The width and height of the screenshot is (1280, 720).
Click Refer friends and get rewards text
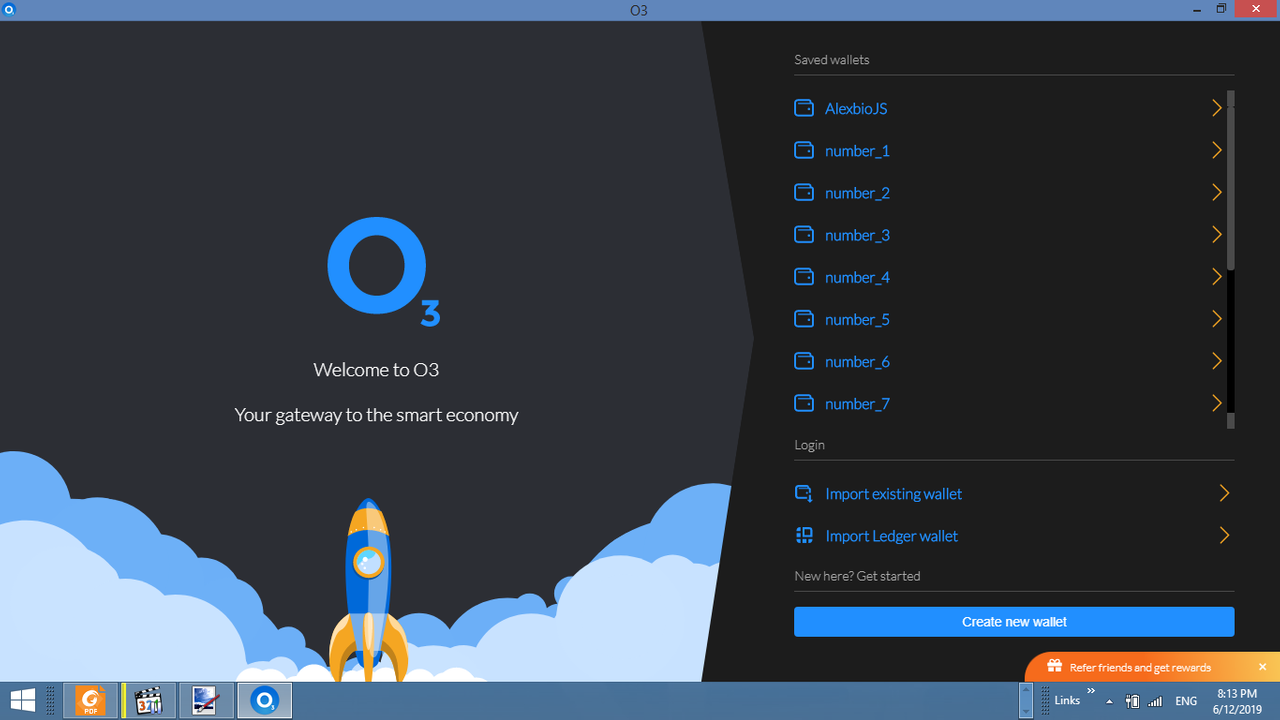click(1140, 667)
